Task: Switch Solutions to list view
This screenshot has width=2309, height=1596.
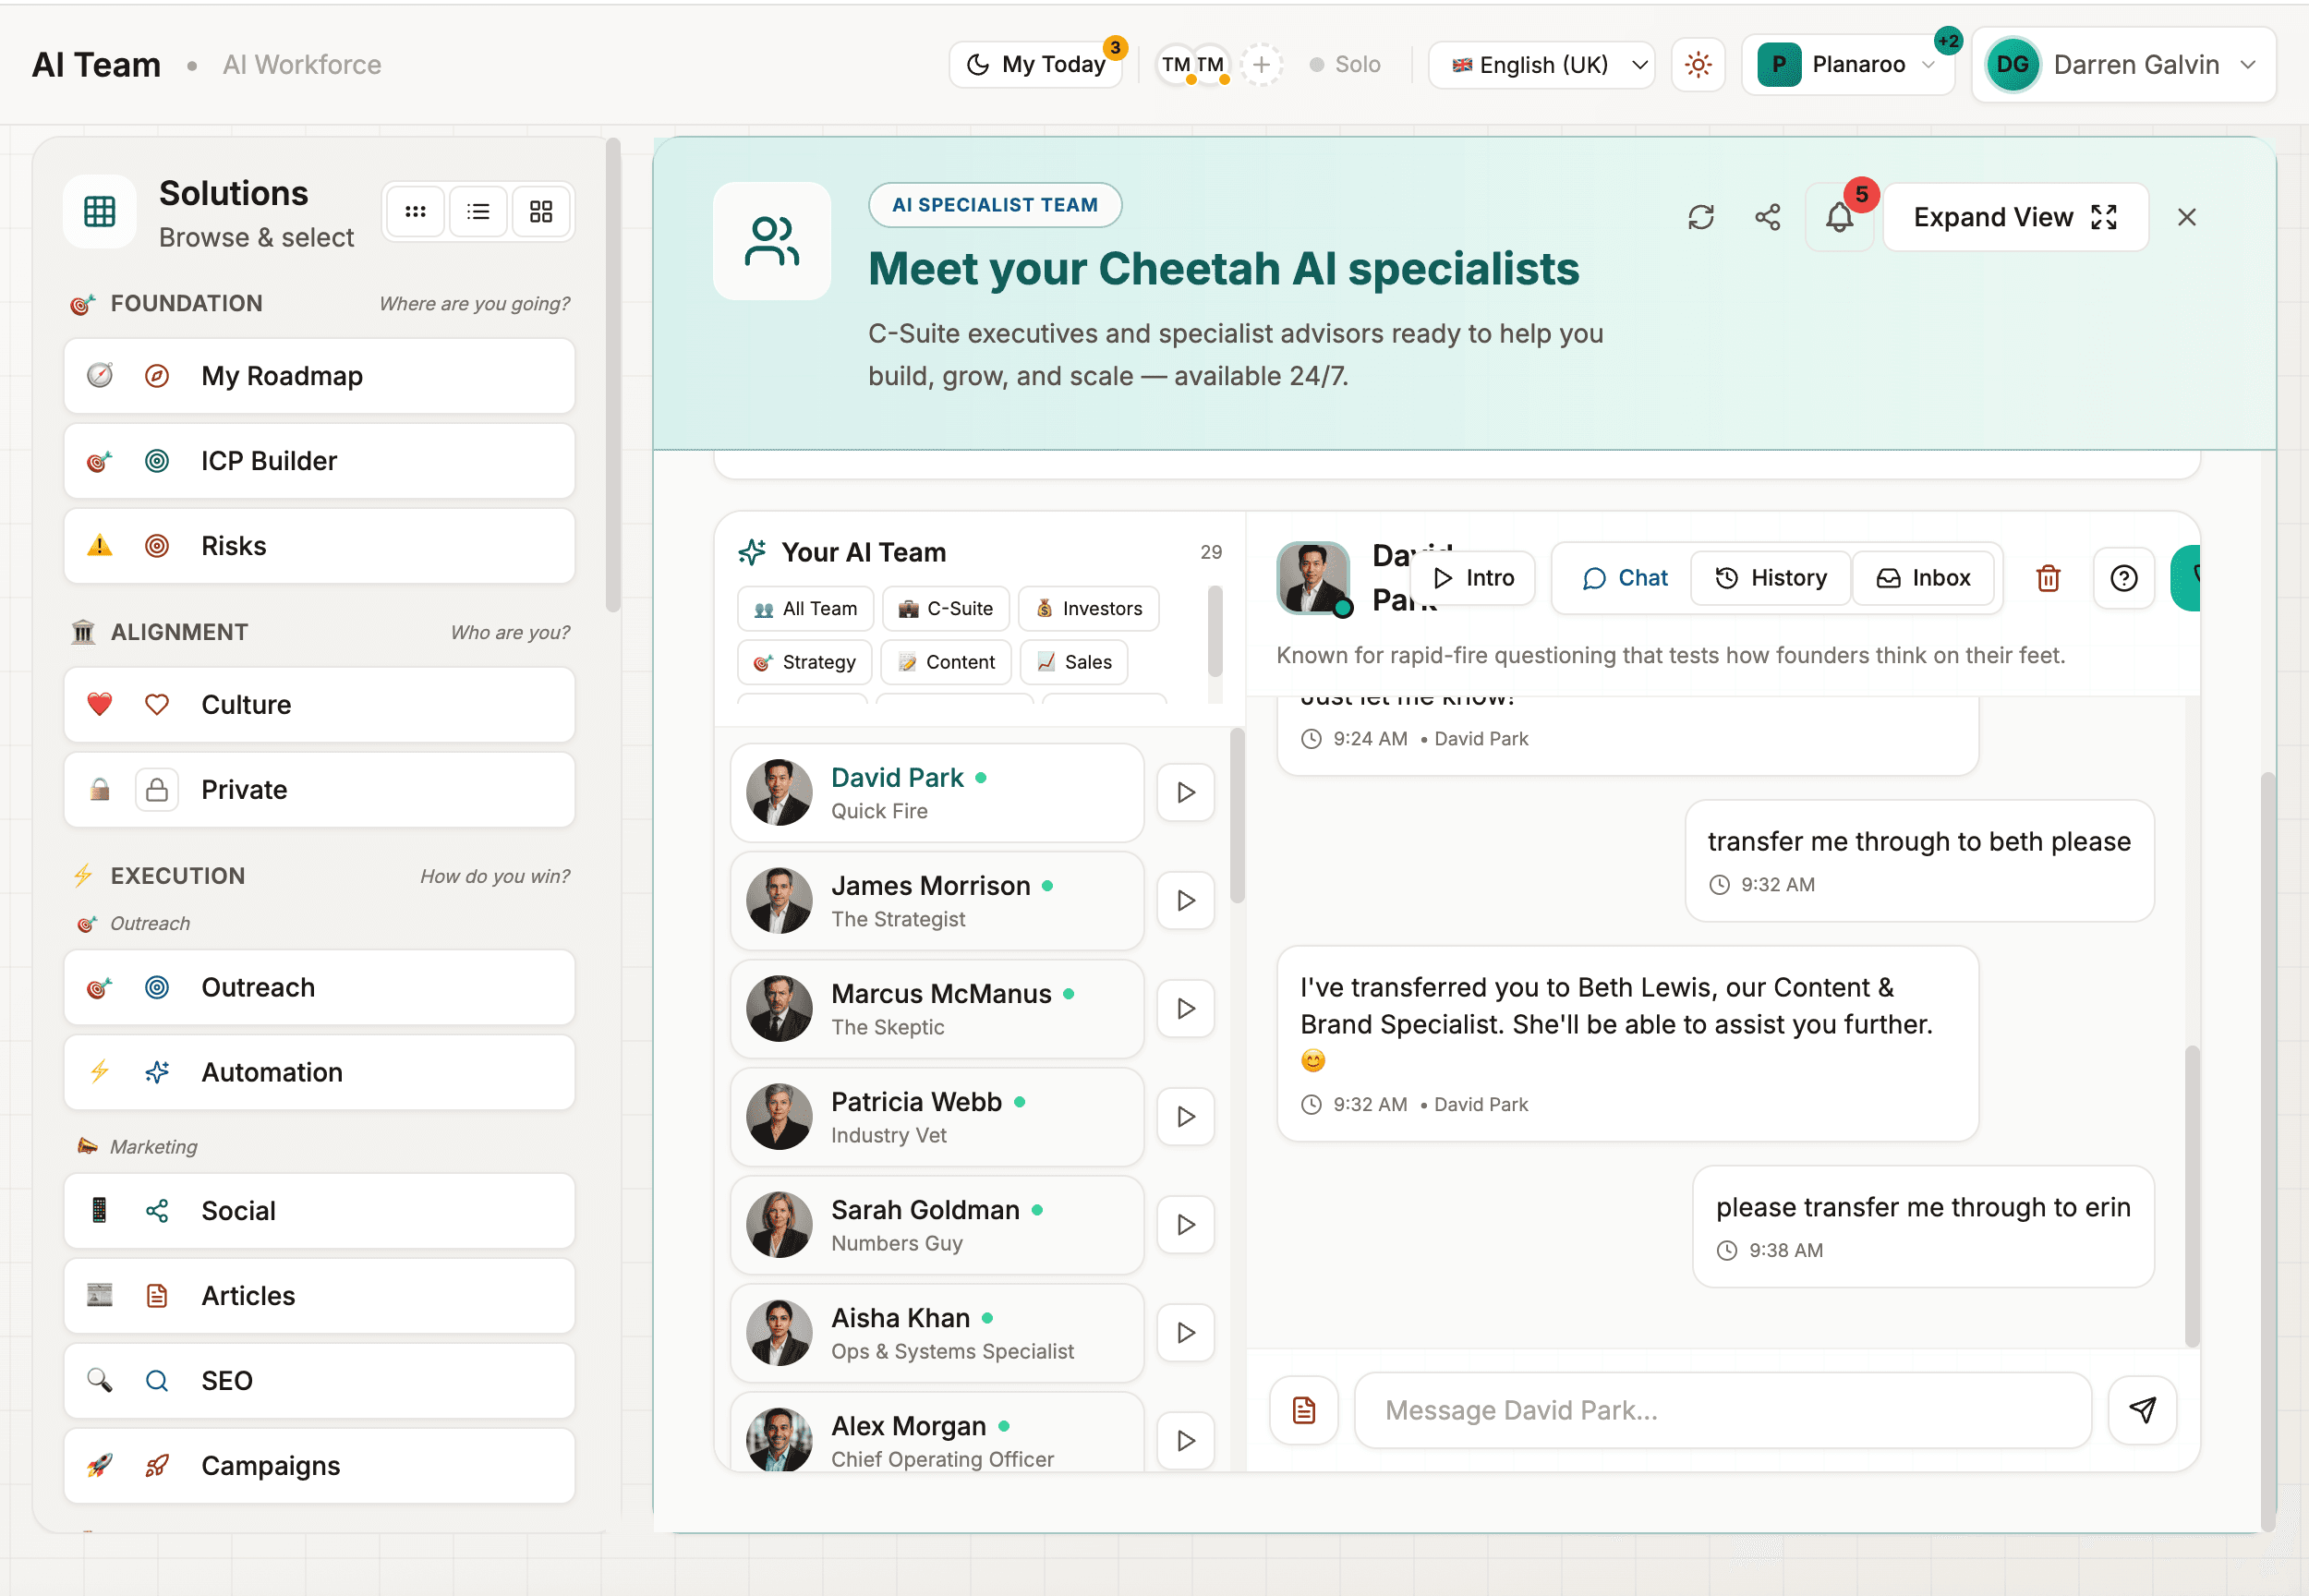Action: click(478, 212)
